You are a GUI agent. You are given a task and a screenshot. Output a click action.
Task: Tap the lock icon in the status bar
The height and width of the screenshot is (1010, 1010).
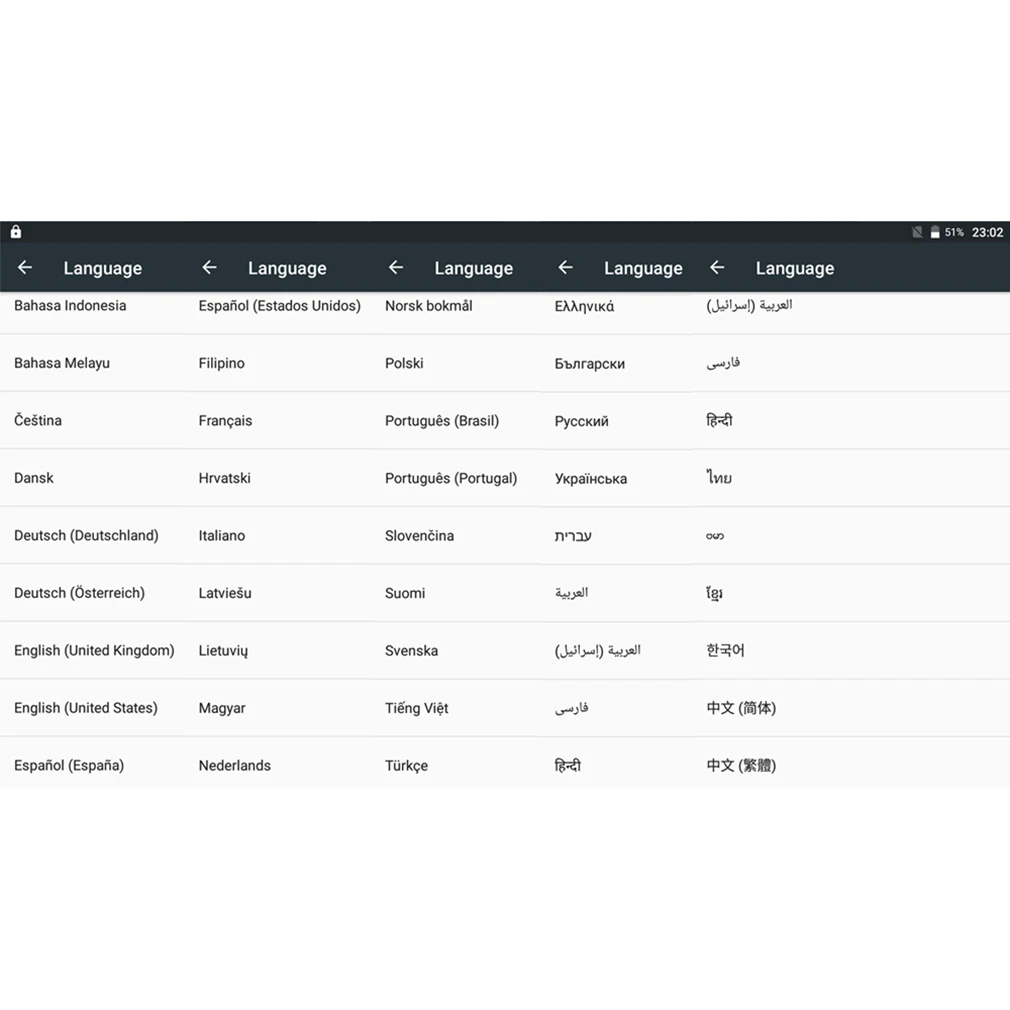pyautogui.click(x=16, y=232)
